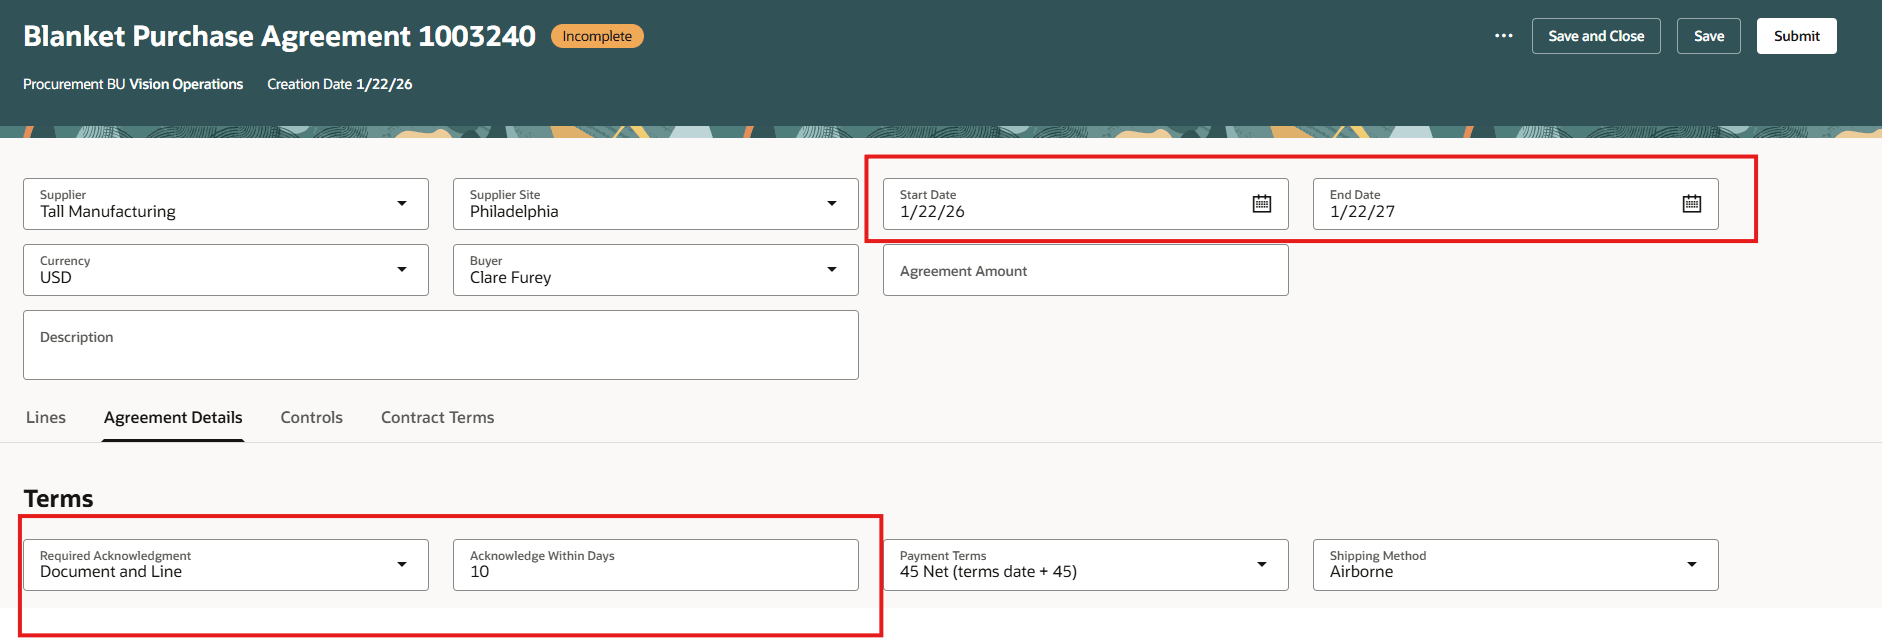Click into the Description text field
The width and height of the screenshot is (1882, 638).
click(441, 345)
